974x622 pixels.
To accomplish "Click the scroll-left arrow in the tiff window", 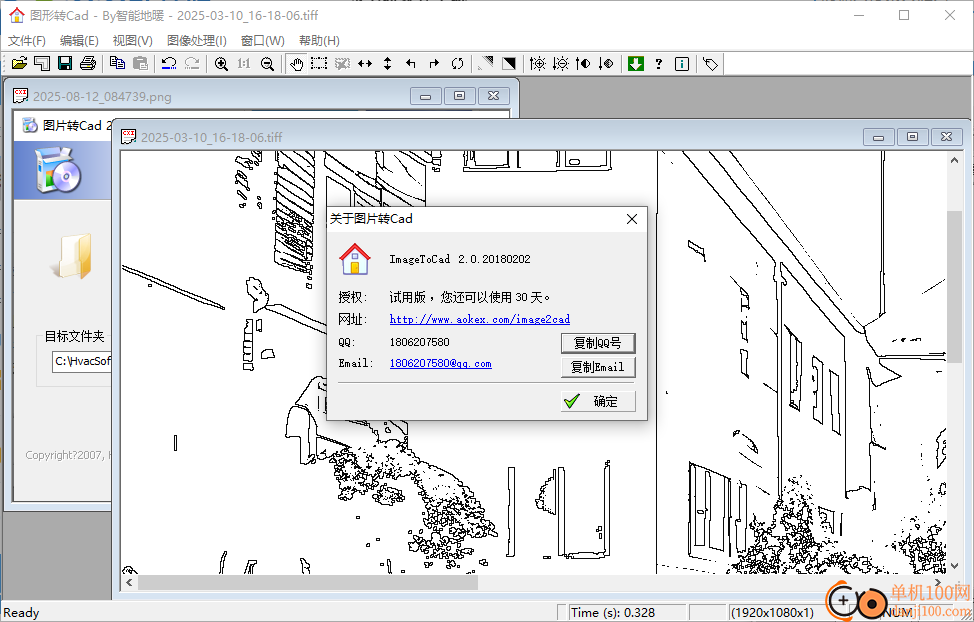I will [129, 583].
